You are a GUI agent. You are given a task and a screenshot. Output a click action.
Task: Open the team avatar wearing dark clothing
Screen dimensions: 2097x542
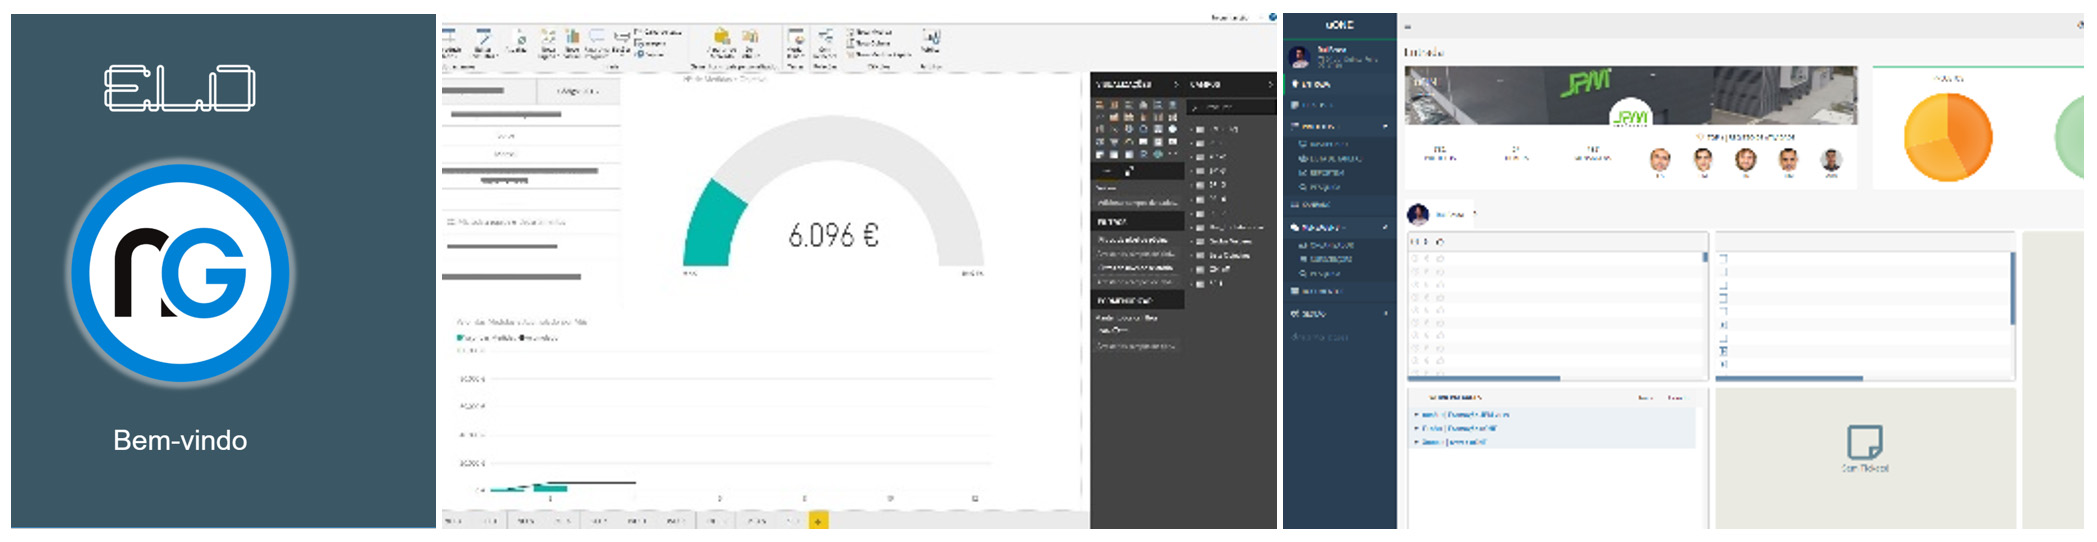click(1831, 159)
